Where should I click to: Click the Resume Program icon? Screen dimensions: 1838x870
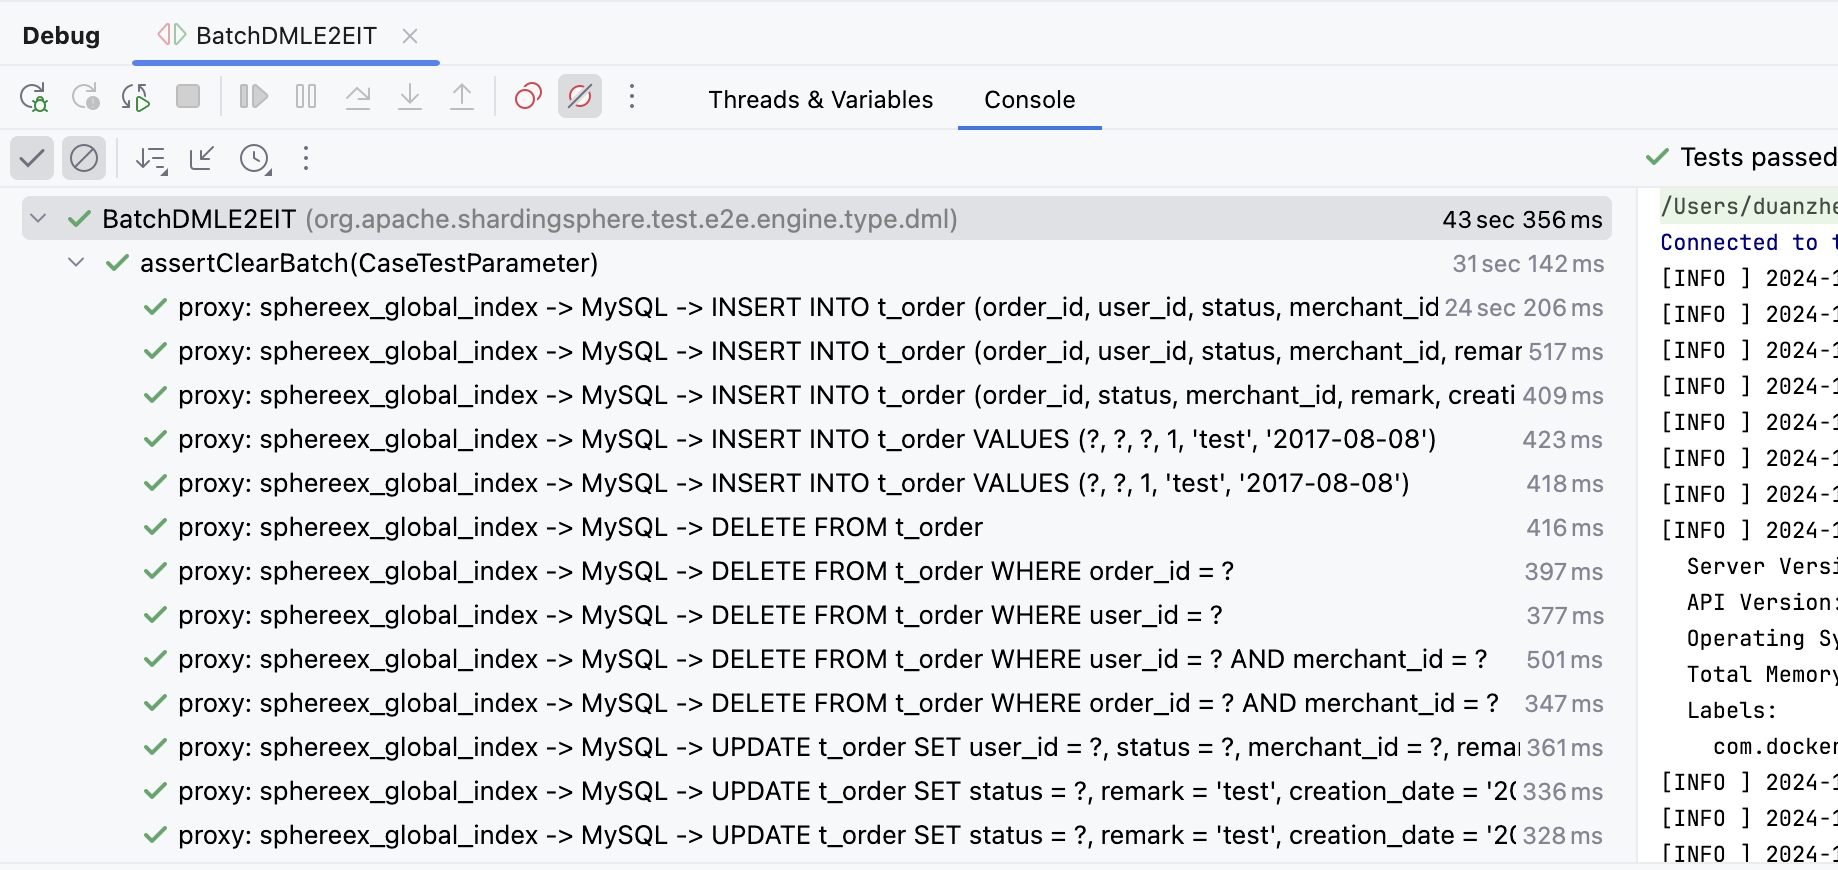[254, 97]
